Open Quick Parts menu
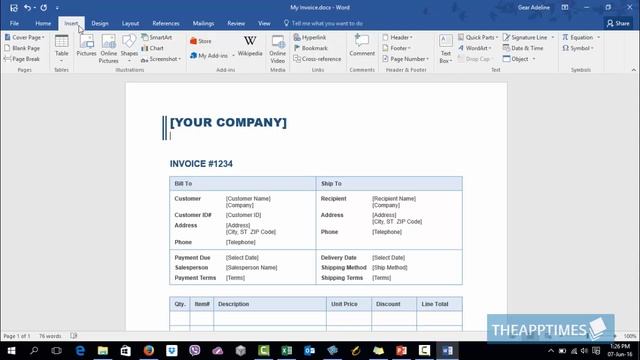The height and width of the screenshot is (360, 640). pos(478,37)
